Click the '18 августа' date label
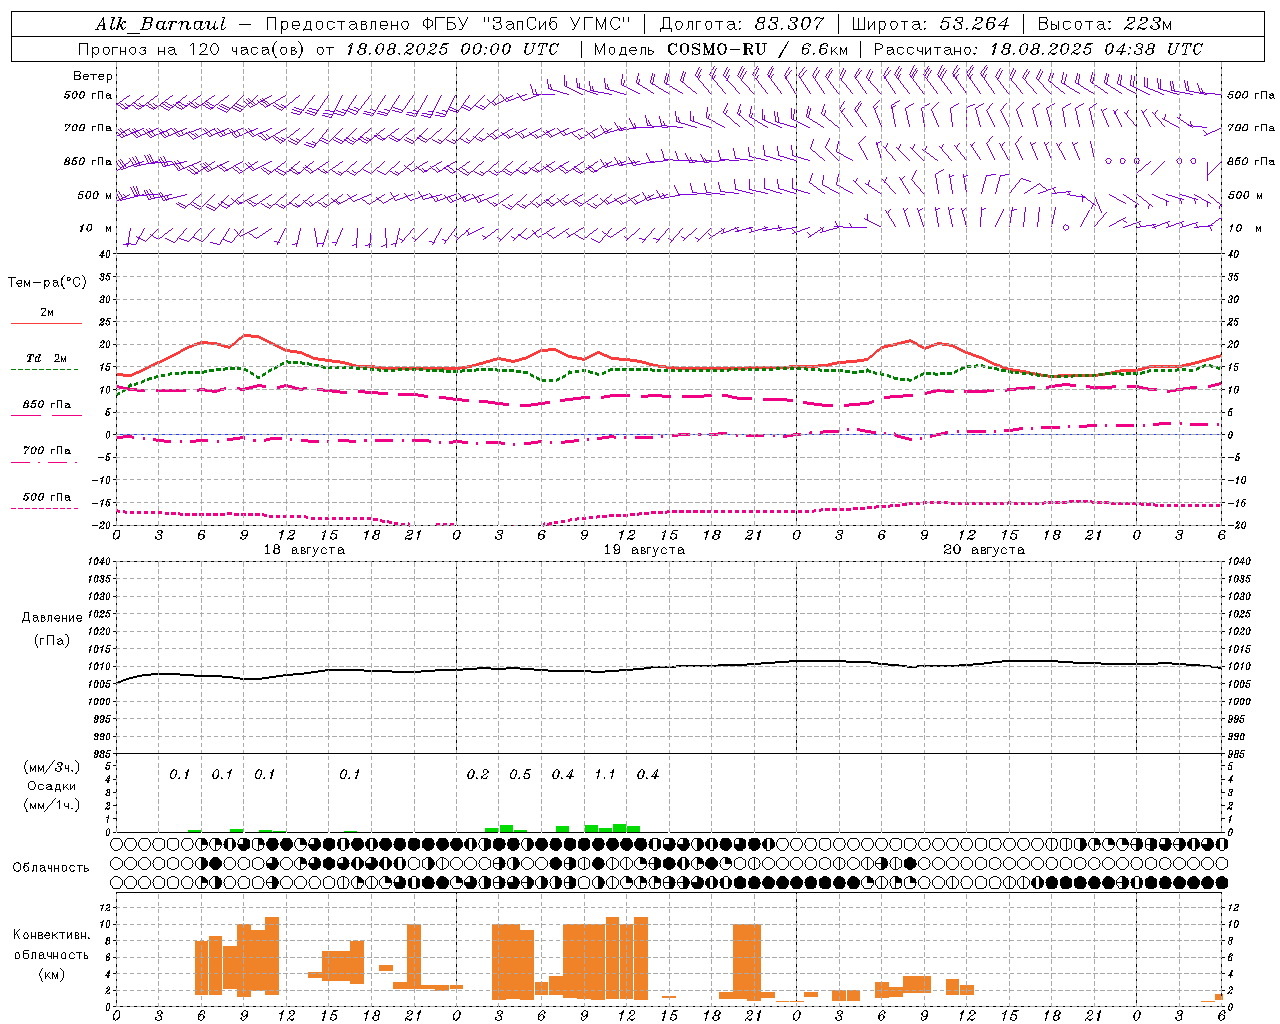Screen dimensions: 1280x1024 coord(304,550)
